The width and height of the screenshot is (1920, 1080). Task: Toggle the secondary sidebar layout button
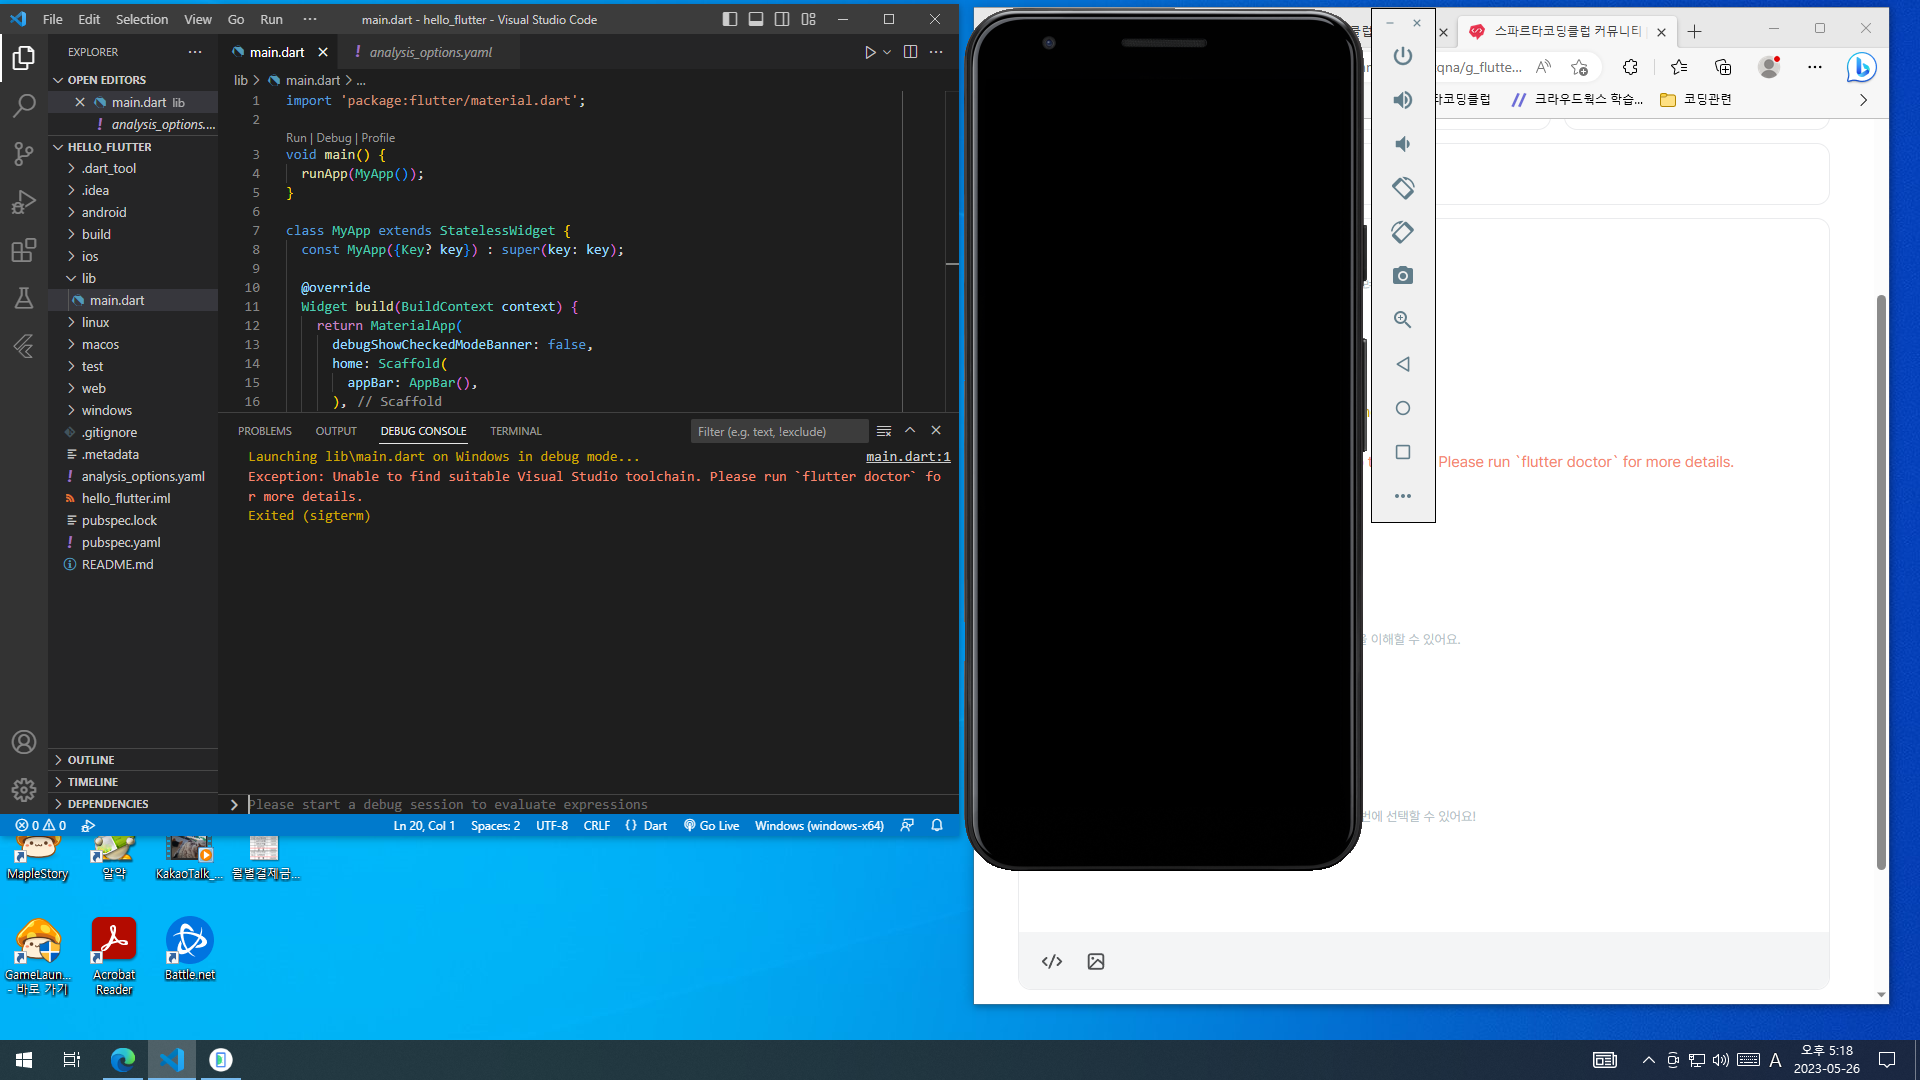coord(782,19)
